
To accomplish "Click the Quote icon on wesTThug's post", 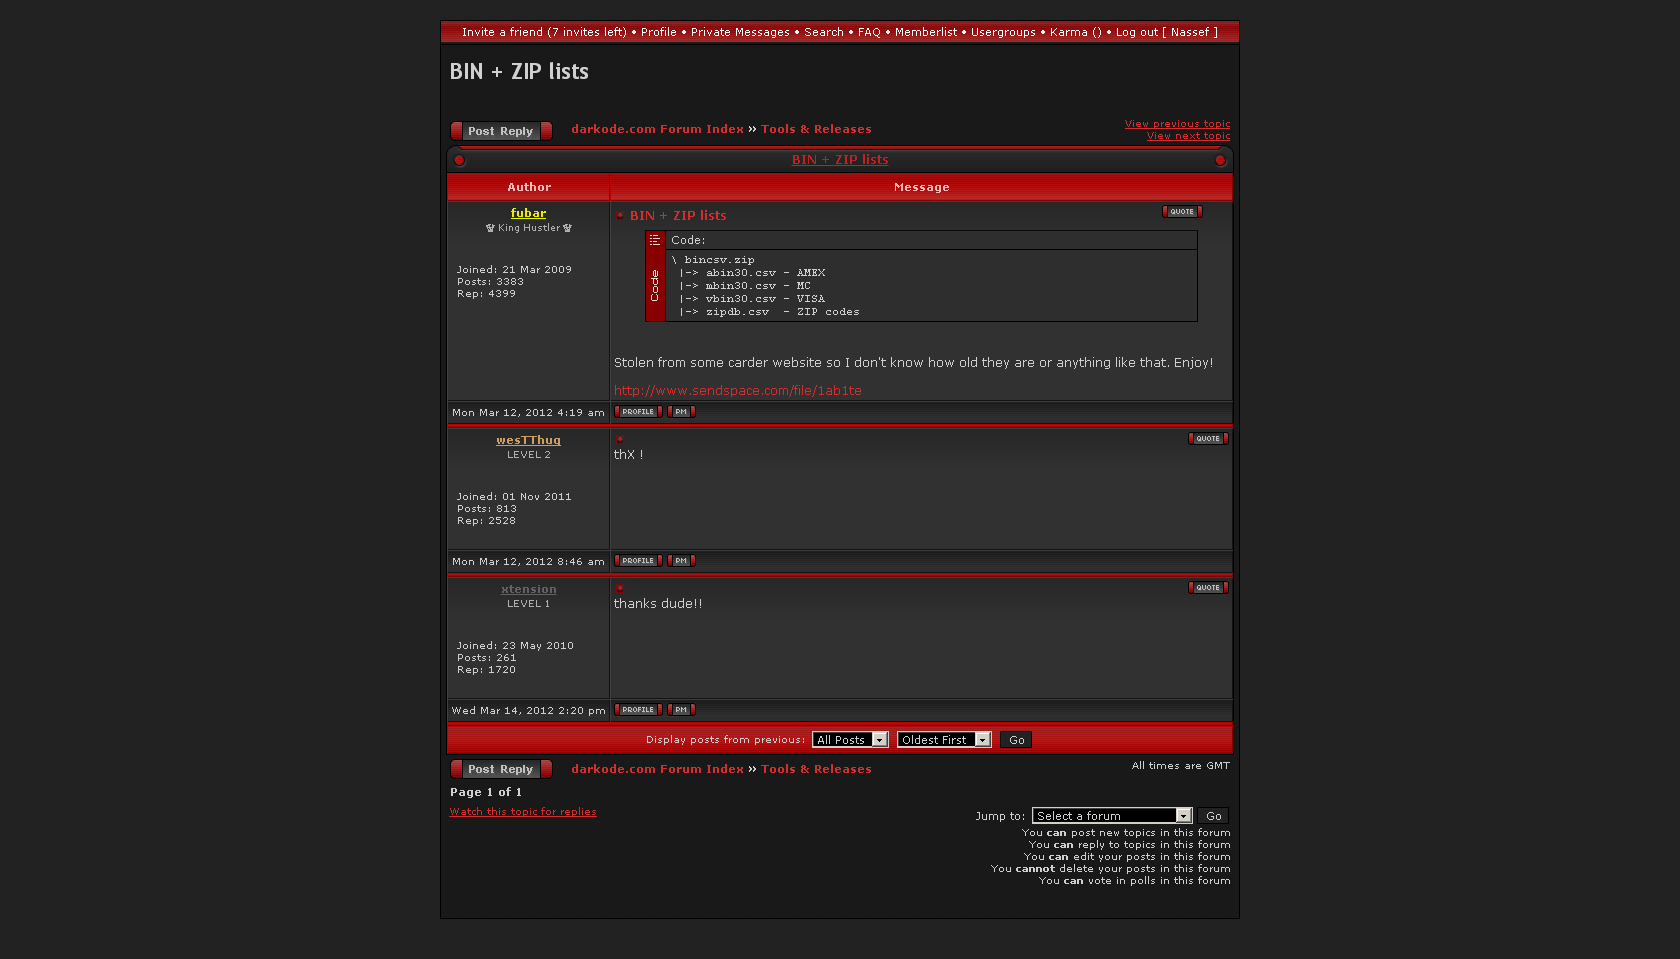I will click(x=1208, y=439).
